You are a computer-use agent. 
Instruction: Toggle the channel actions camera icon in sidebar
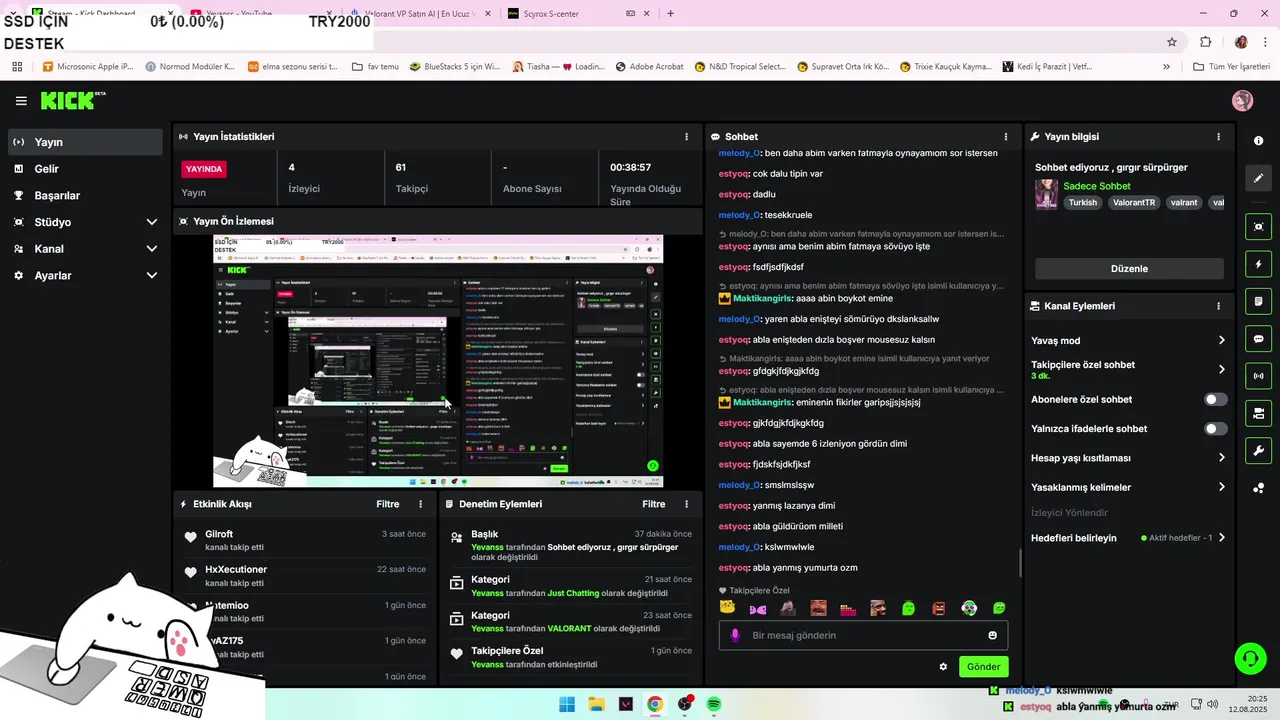click(1258, 413)
